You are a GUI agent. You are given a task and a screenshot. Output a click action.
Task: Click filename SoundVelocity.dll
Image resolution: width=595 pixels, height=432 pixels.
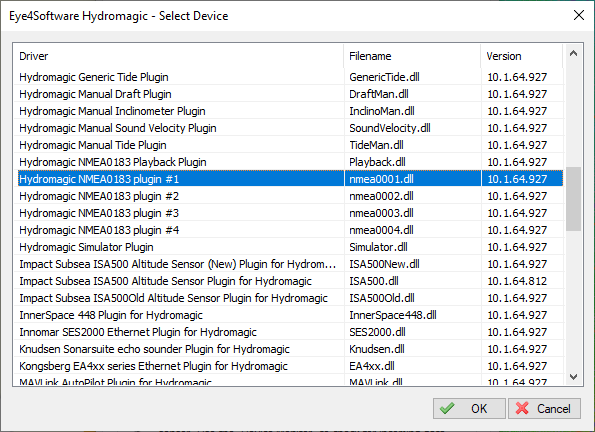click(x=390, y=128)
